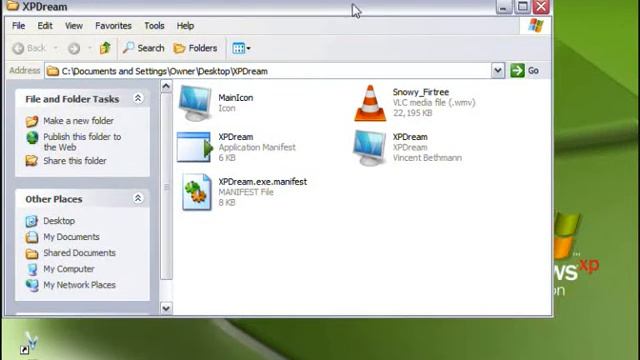The width and height of the screenshot is (640, 360).
Task: Click the "22,195 KB" size text
Action: pyautogui.click(x=412, y=113)
